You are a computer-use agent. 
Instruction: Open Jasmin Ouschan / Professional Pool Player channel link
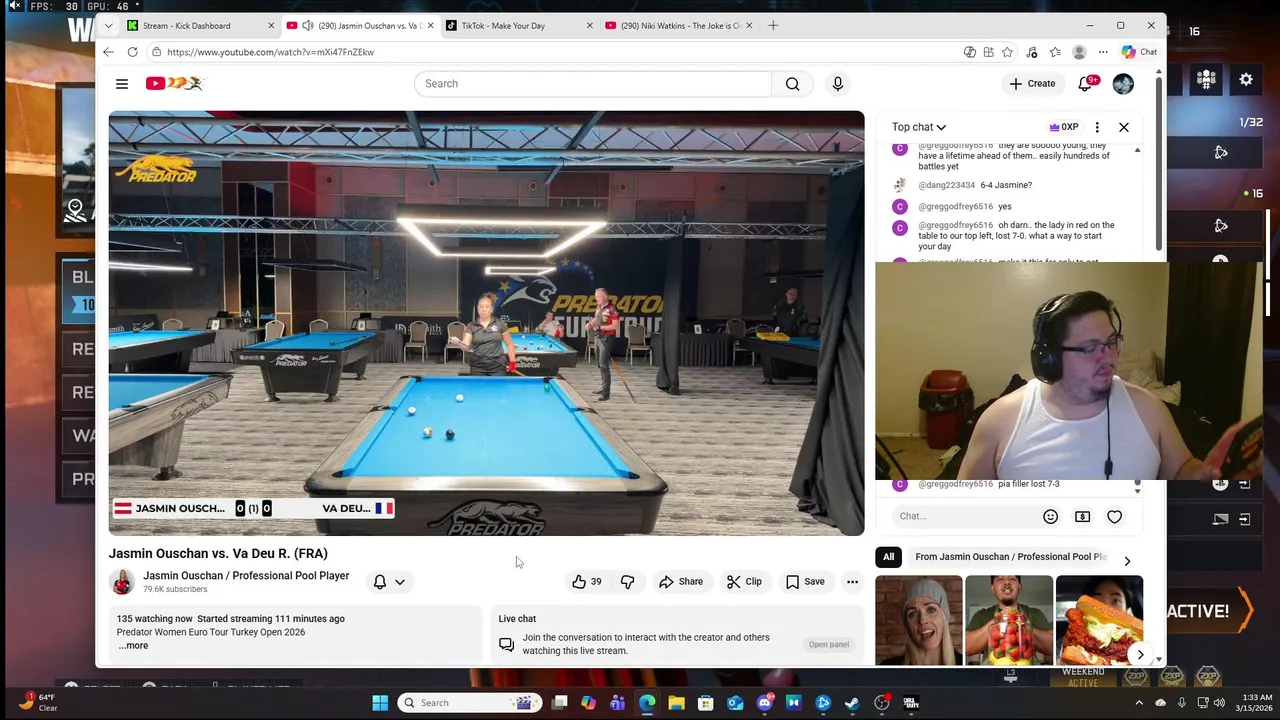click(246, 575)
